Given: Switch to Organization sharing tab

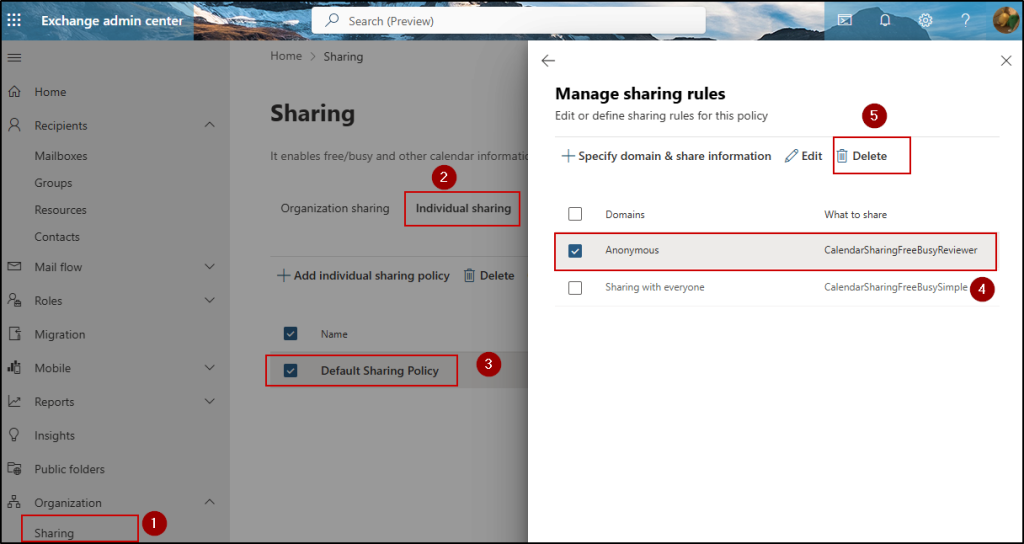Looking at the screenshot, I should coord(335,209).
